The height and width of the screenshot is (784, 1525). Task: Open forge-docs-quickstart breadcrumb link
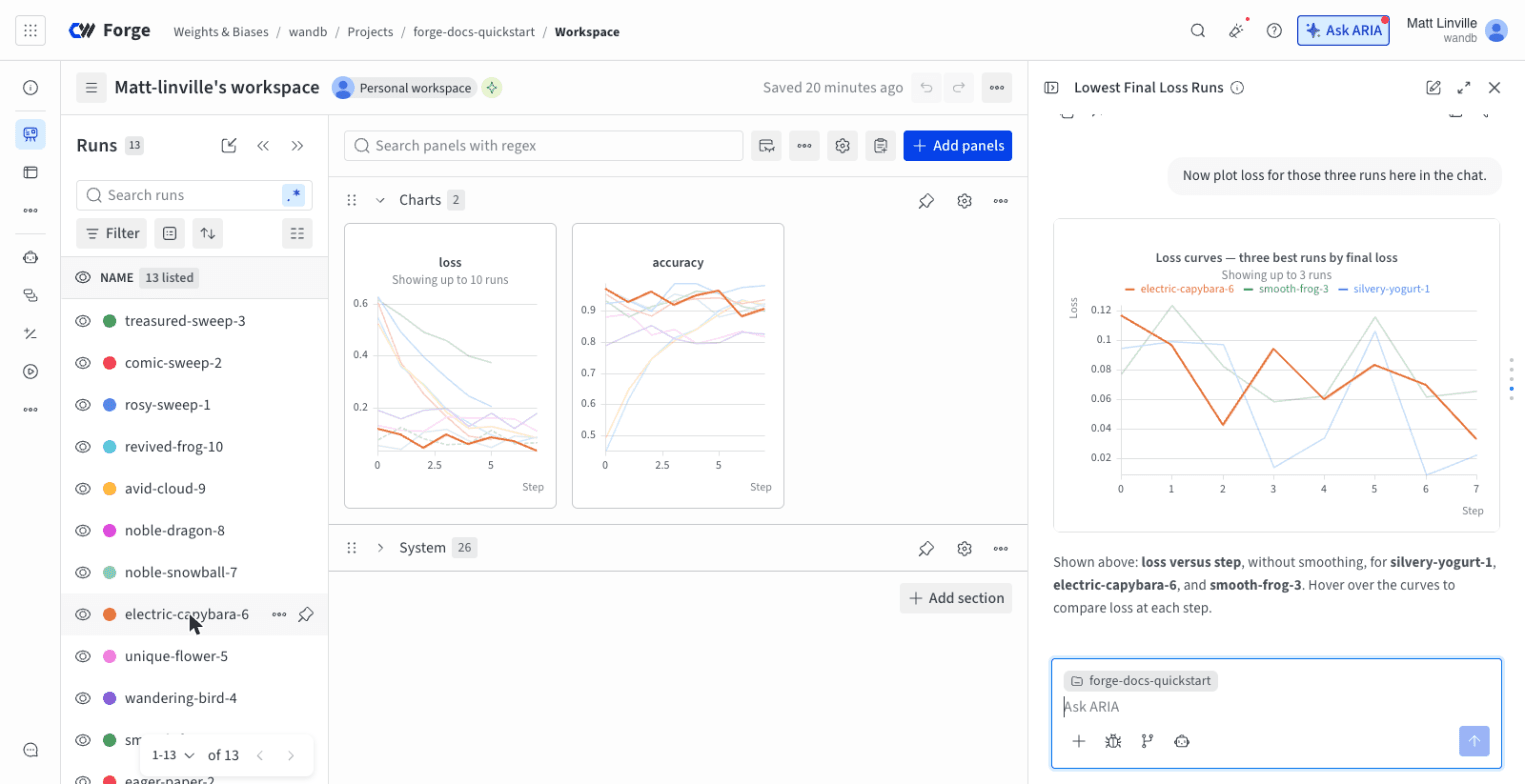pyautogui.click(x=474, y=31)
